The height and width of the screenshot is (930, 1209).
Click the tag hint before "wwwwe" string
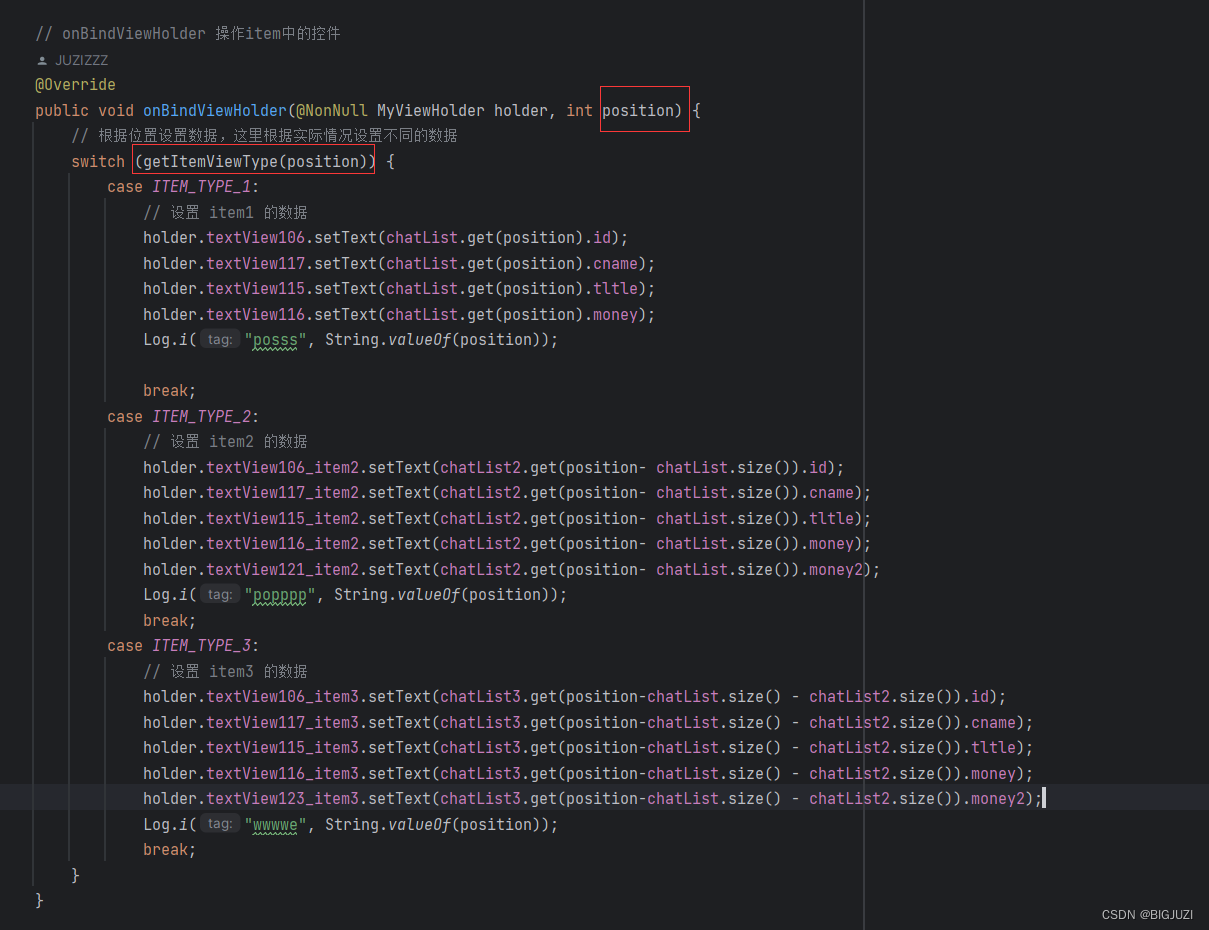(220, 824)
